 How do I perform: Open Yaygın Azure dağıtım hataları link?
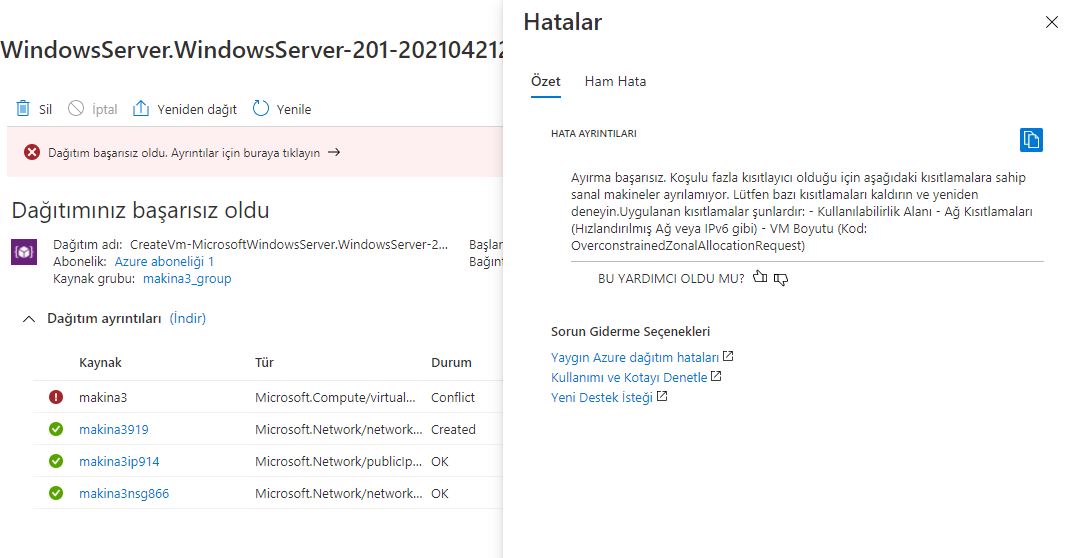635,357
